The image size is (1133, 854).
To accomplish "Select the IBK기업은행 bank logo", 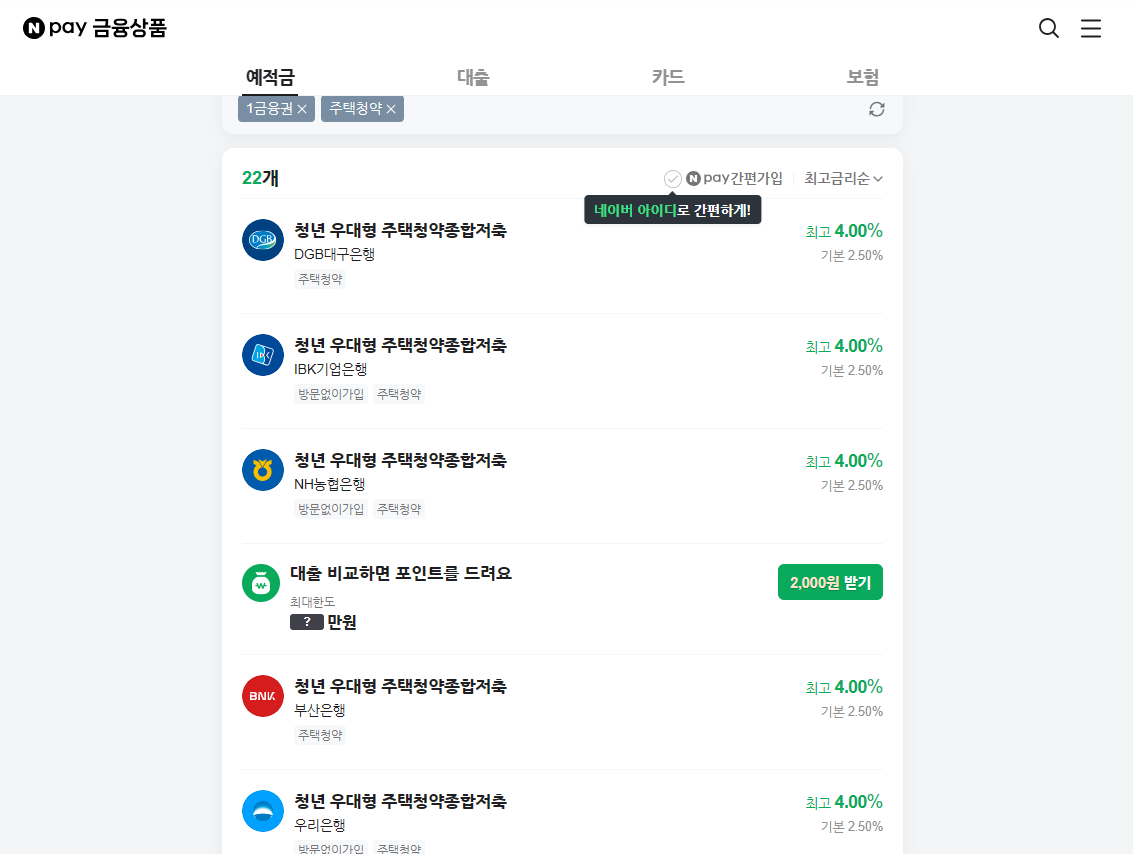I will click(x=262, y=355).
